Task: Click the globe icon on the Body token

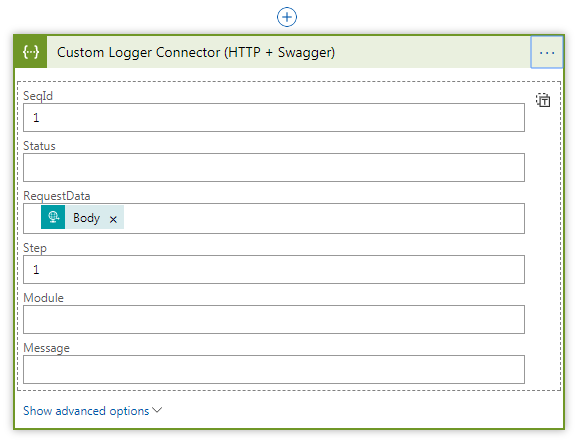Action: point(53,217)
